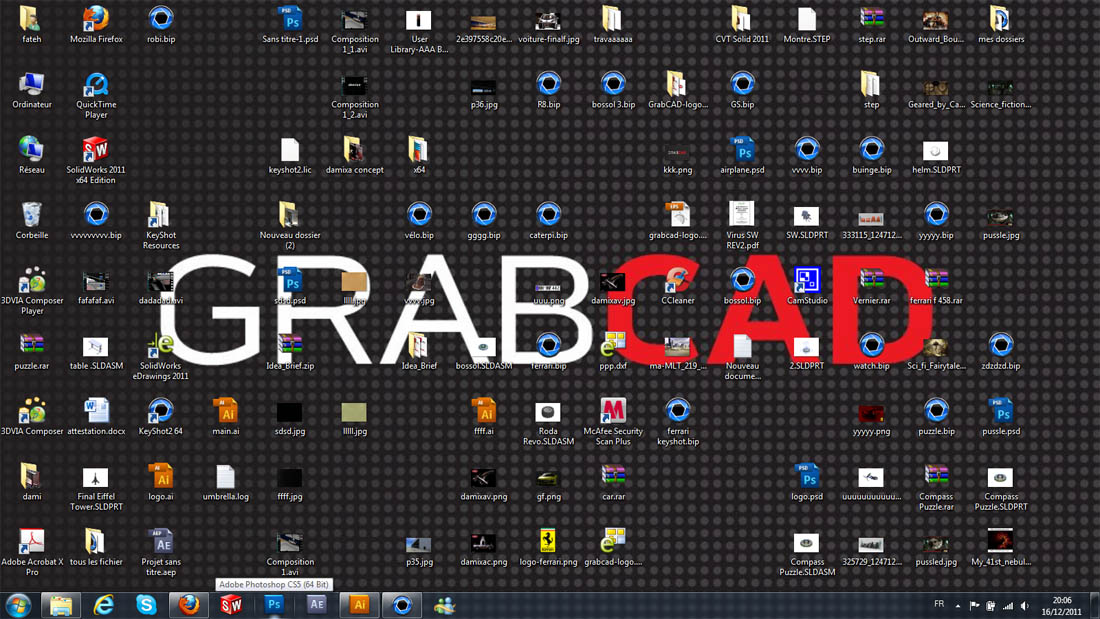The image size is (1100, 619).
Task: Select the ferrari keyshot.bip file
Action: point(678,421)
